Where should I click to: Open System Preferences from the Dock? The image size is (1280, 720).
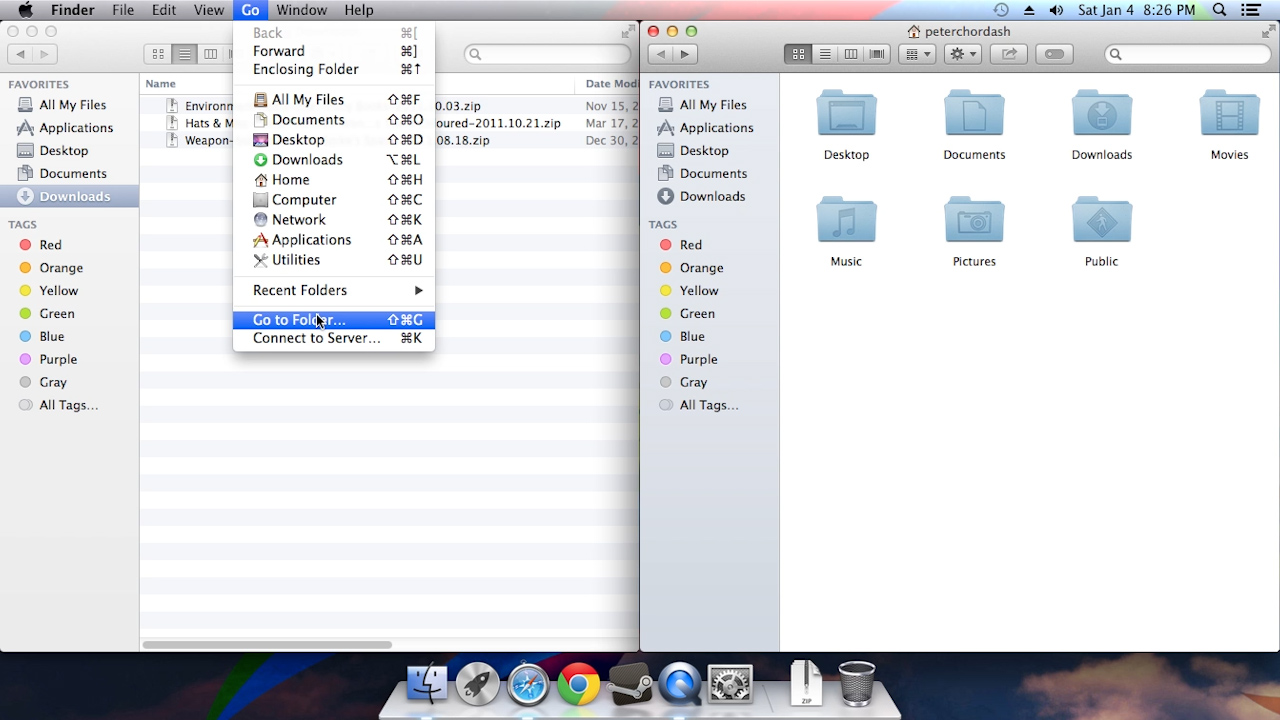pyautogui.click(x=730, y=685)
